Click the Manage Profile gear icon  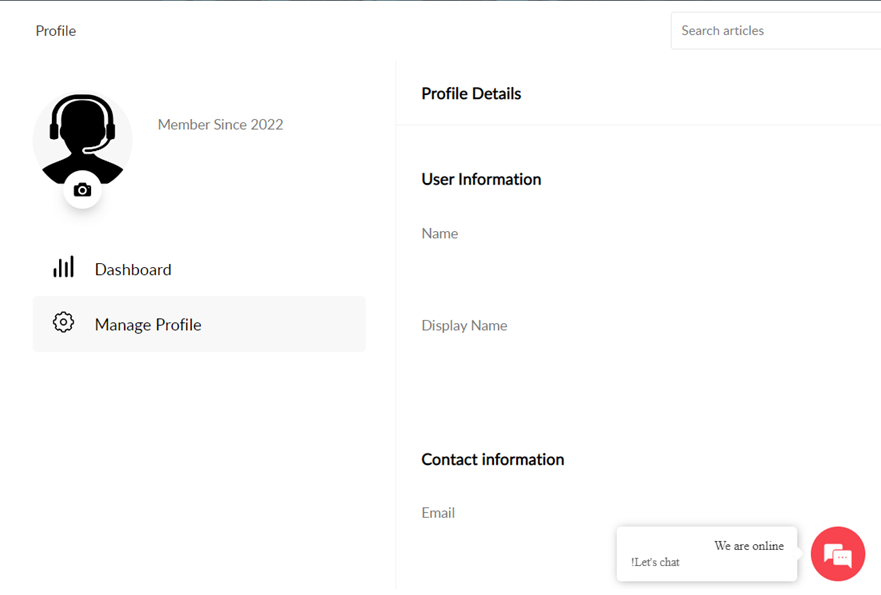(x=64, y=323)
